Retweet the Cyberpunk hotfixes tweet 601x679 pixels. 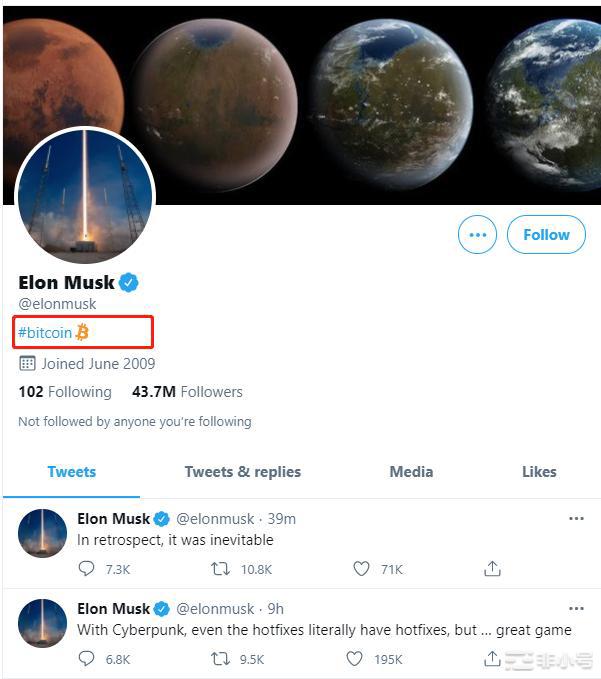pos(221,659)
